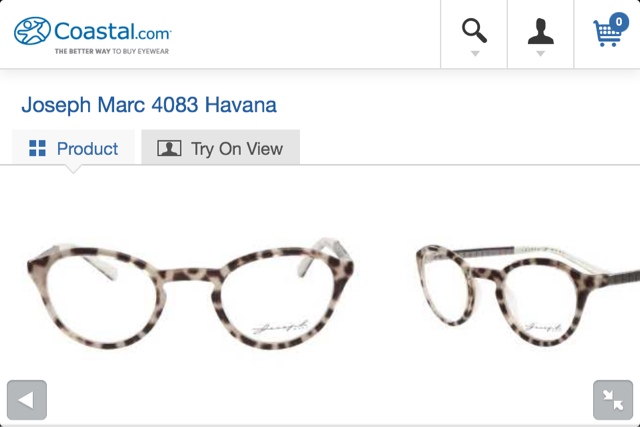Click the cart item count badge
The width and height of the screenshot is (640, 427).
[x=619, y=21]
